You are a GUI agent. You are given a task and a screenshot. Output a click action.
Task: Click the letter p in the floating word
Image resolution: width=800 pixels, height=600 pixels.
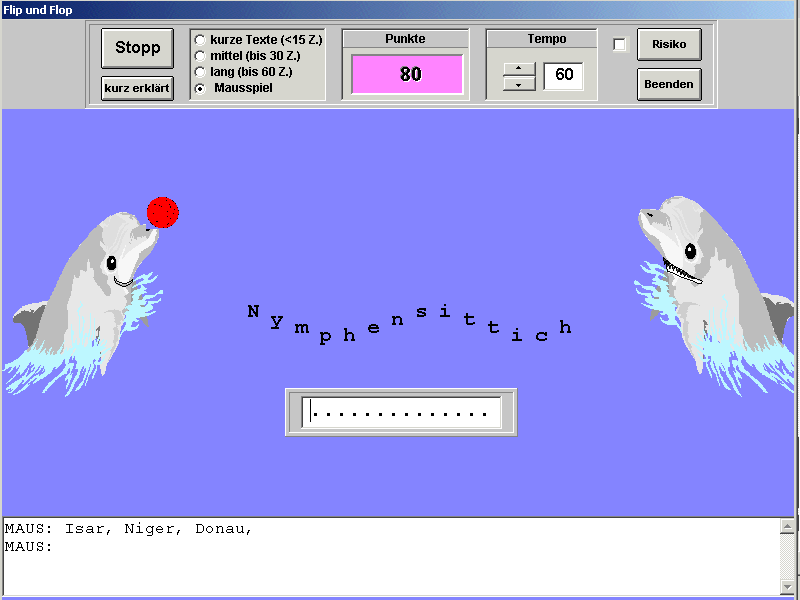(324, 337)
